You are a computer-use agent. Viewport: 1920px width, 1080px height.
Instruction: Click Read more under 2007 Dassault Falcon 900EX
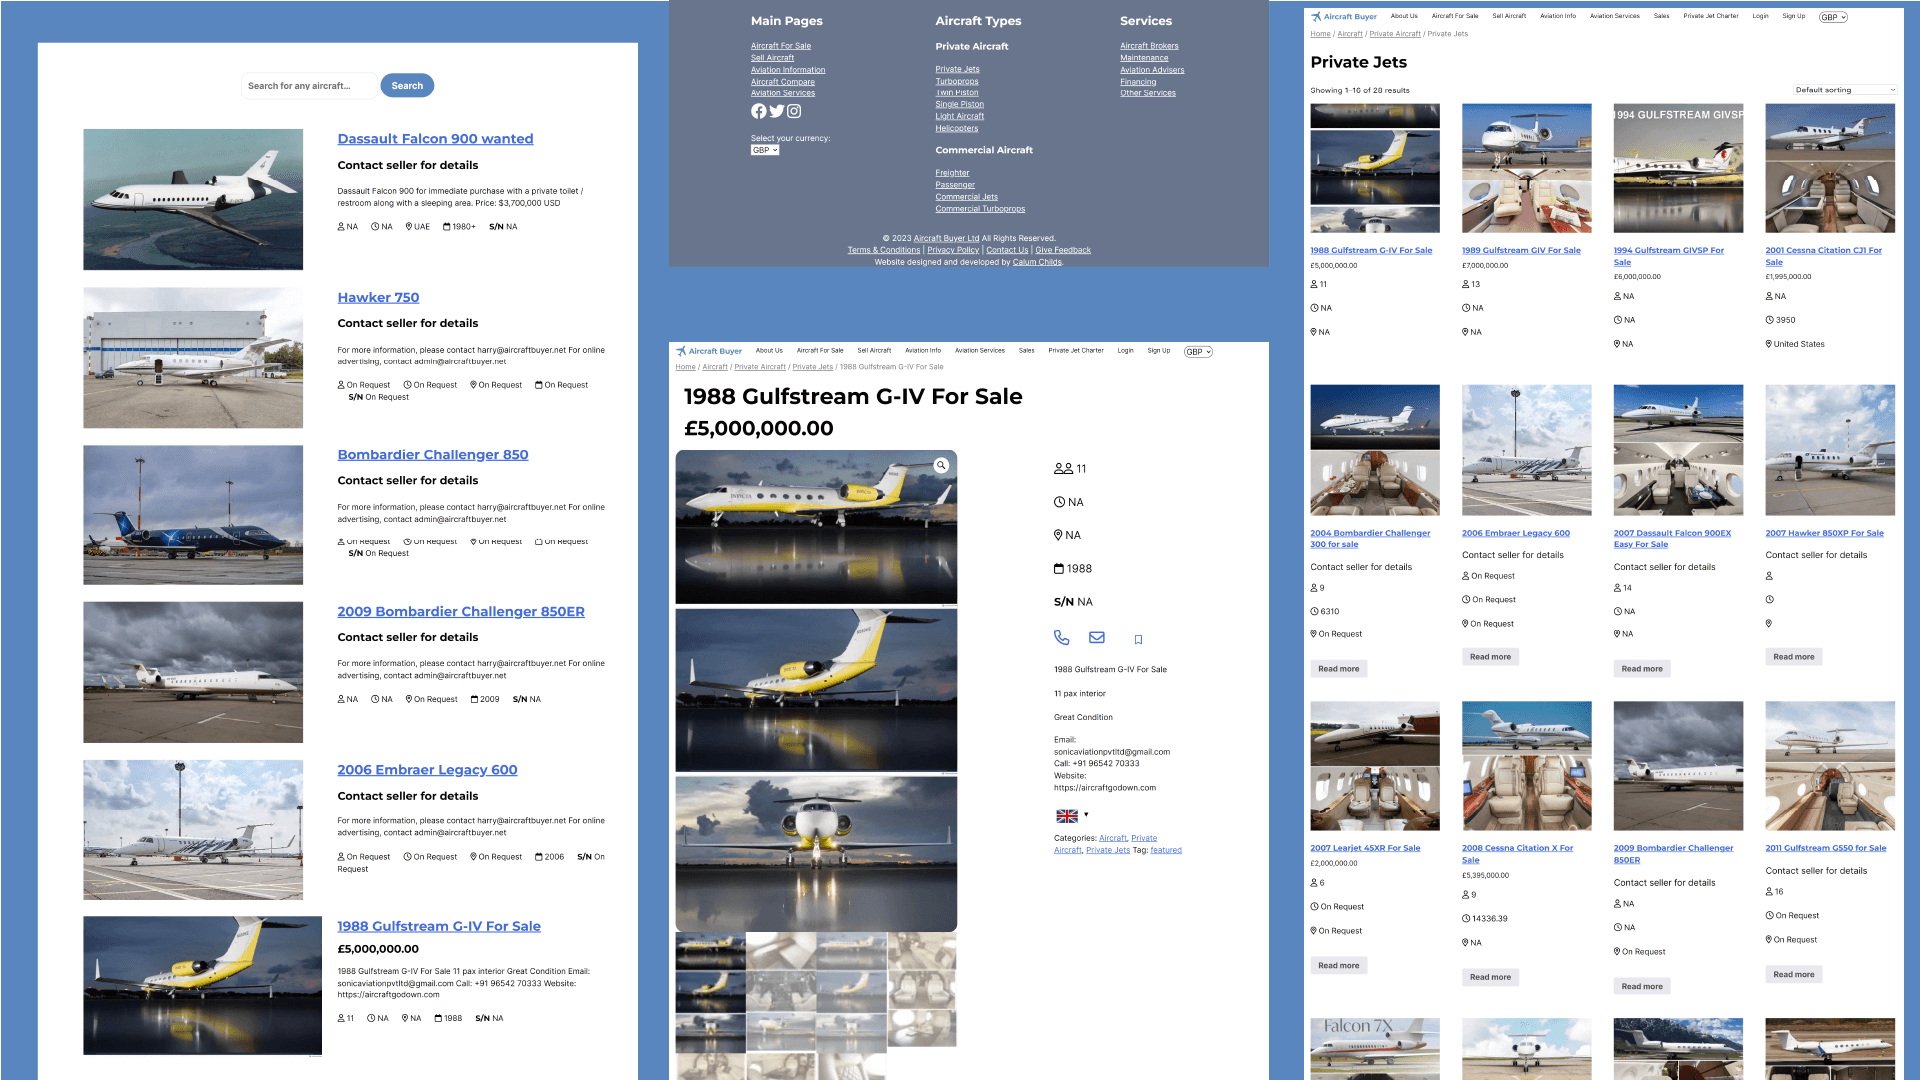[x=1642, y=669]
